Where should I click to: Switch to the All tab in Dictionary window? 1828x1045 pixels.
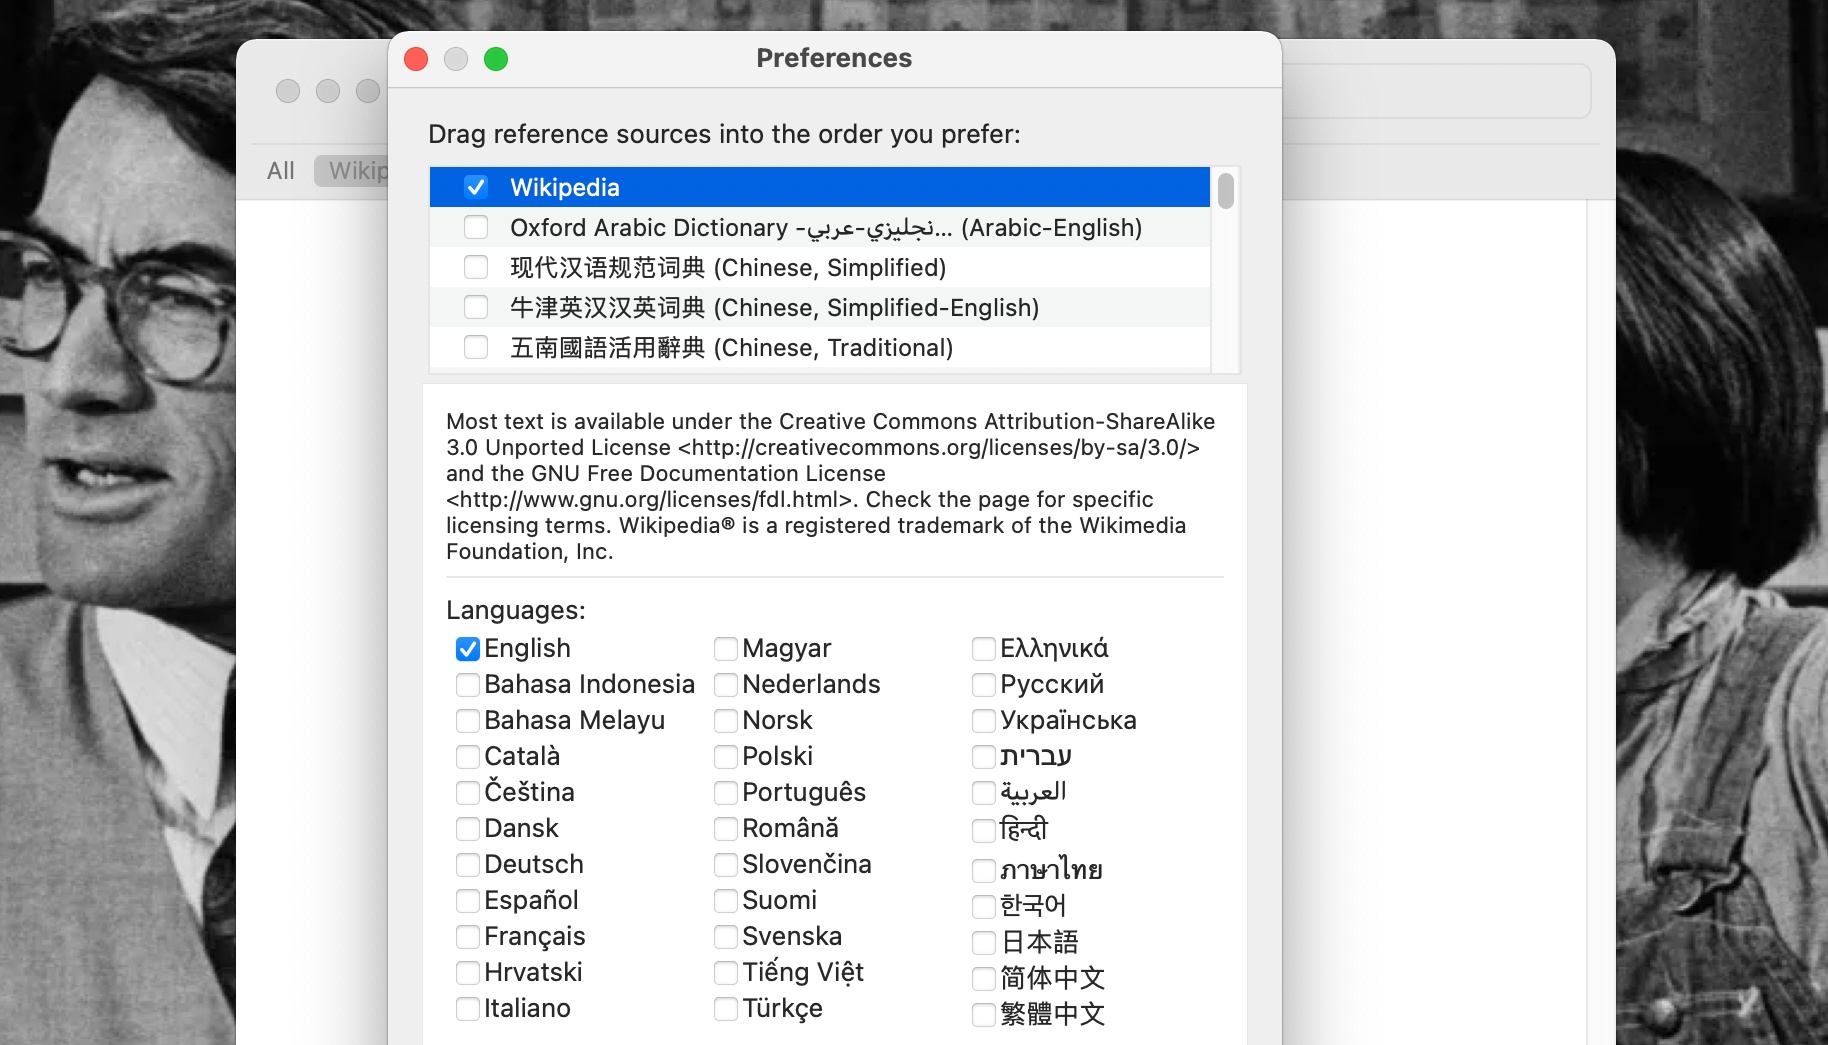(281, 171)
